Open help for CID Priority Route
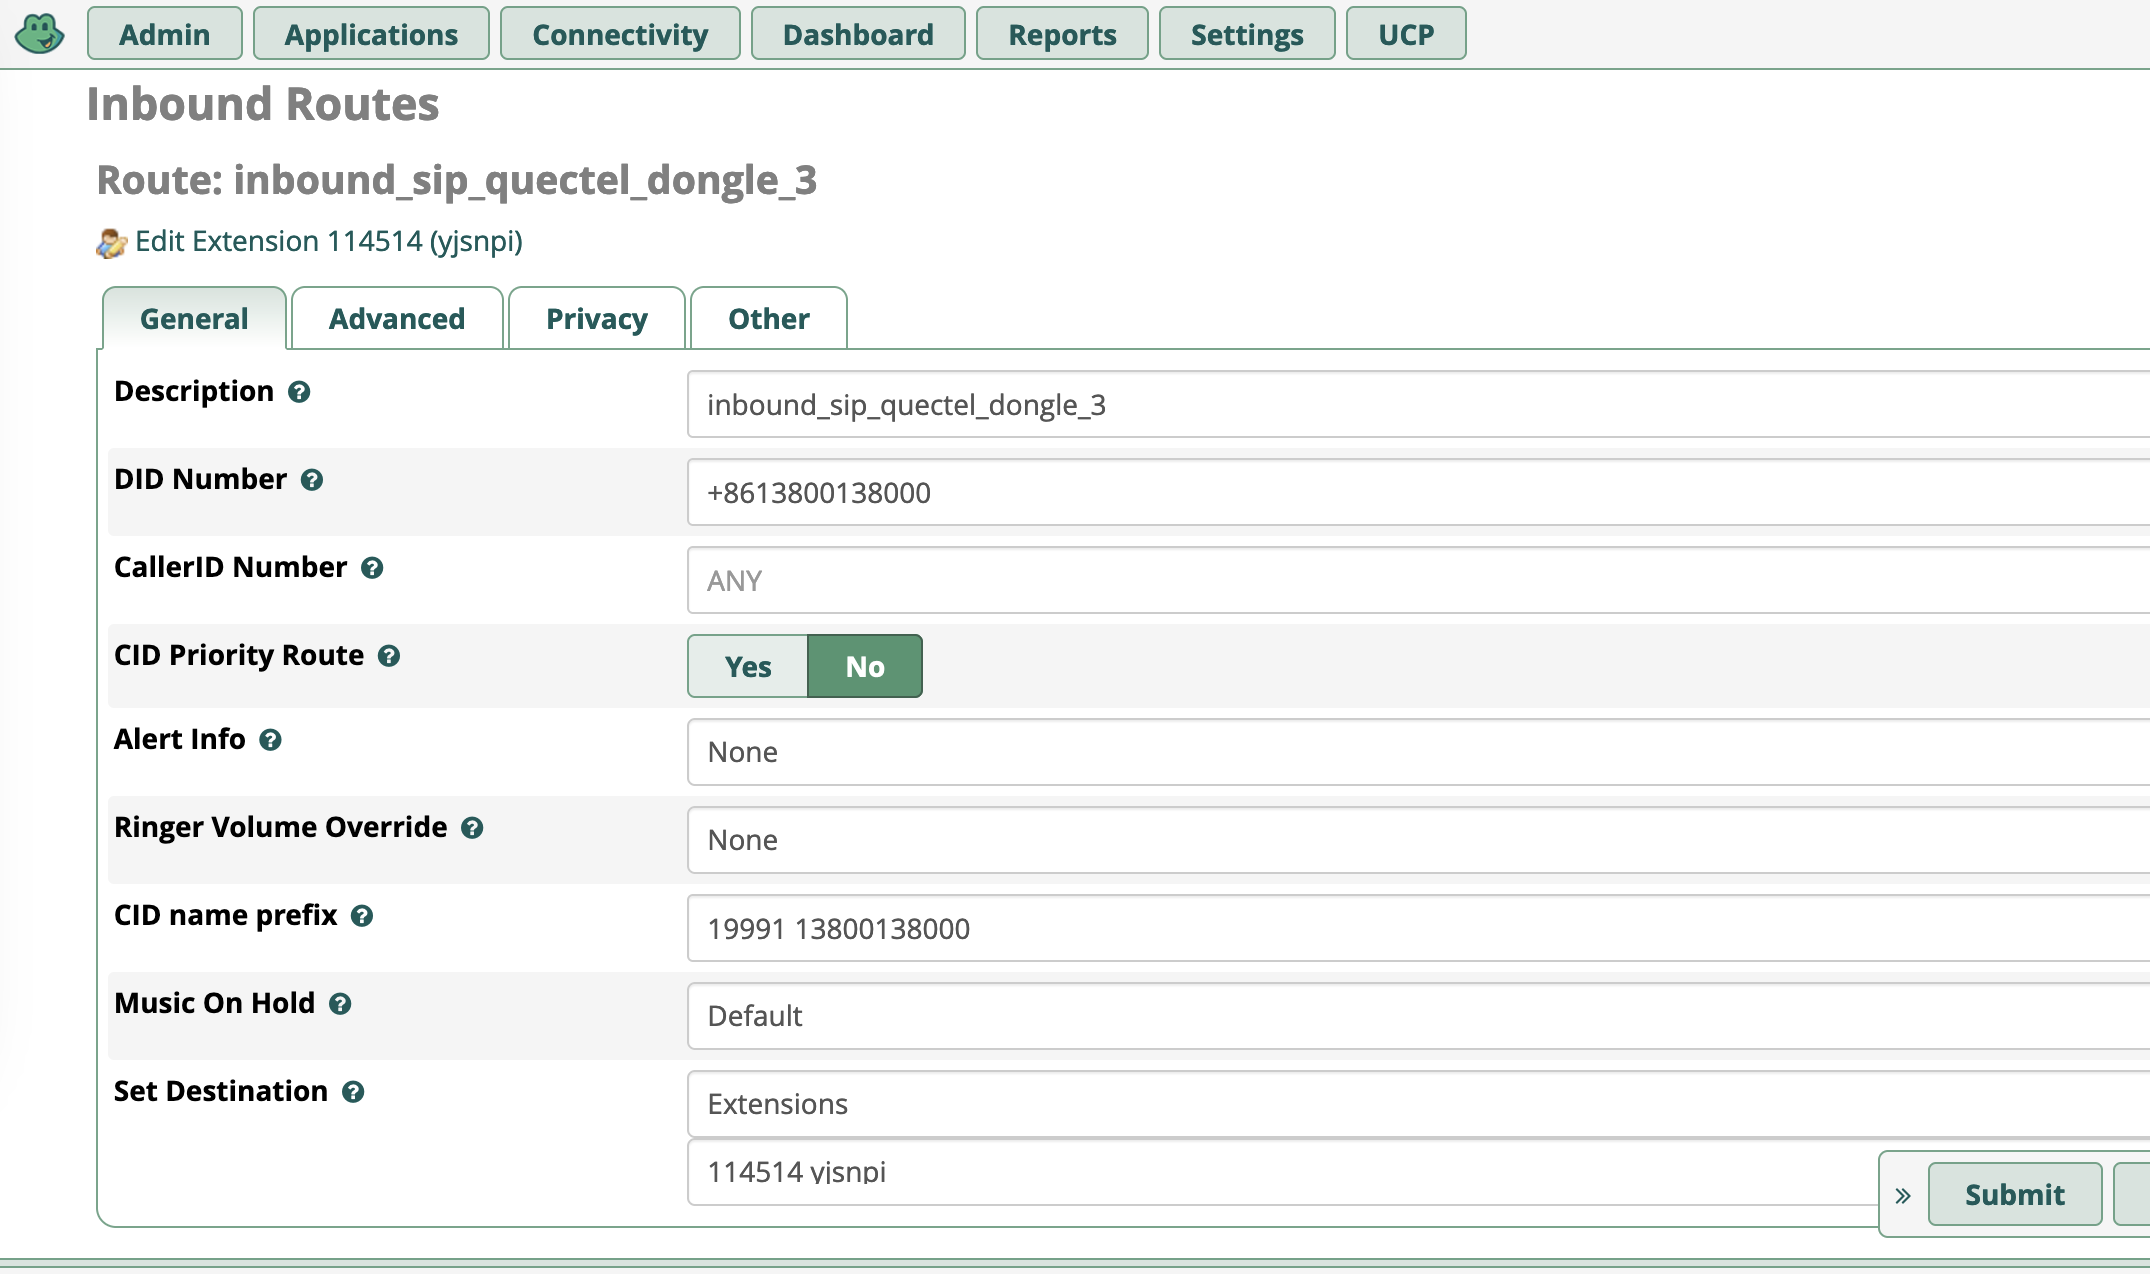2150x1274 pixels. (x=389, y=655)
